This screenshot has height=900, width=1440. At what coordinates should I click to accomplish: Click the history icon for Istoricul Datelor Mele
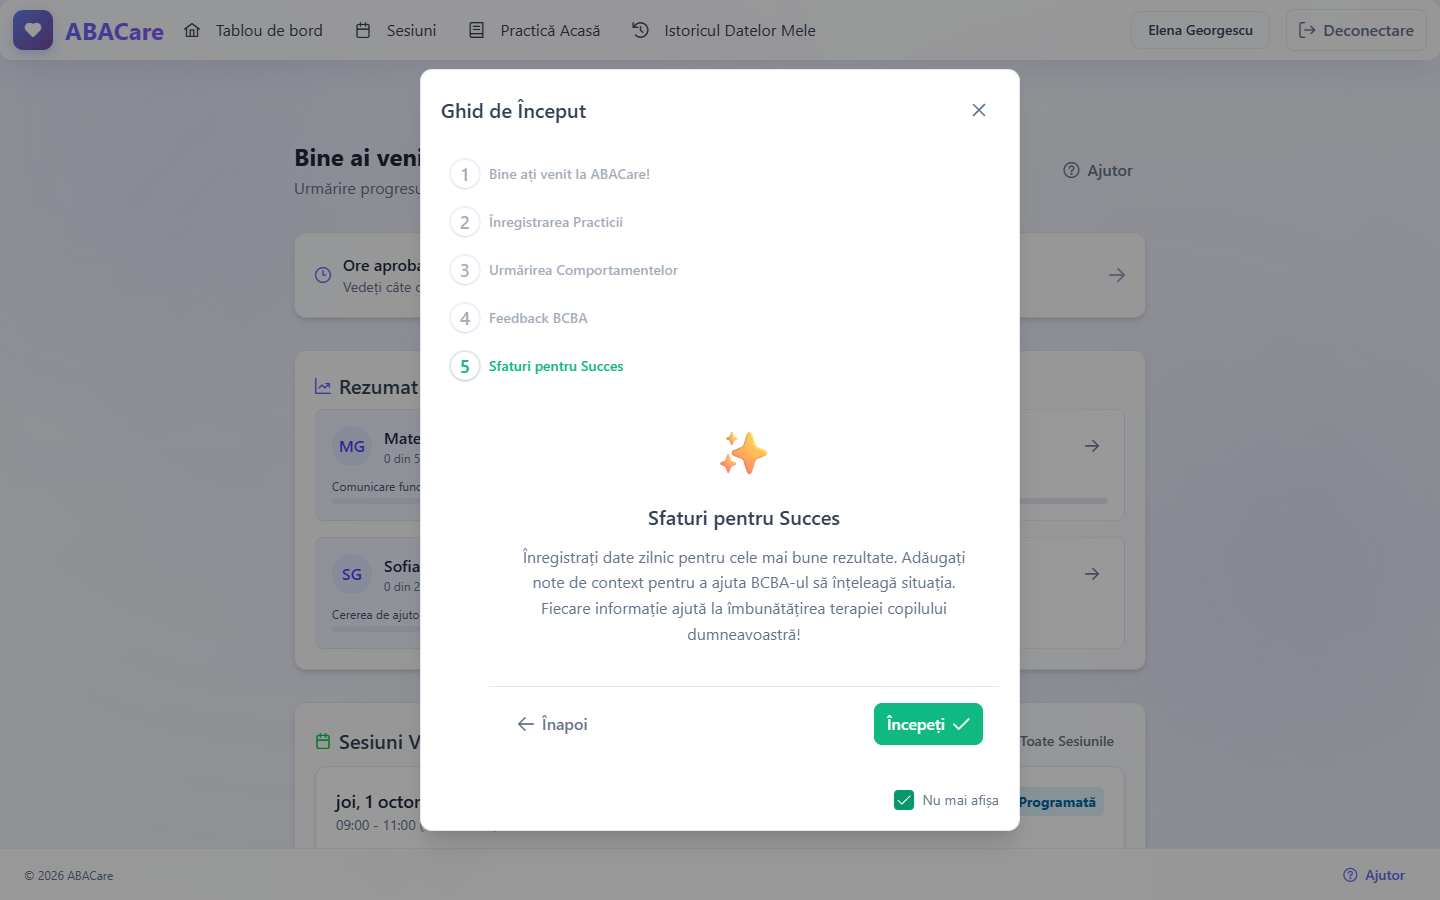coord(641,30)
